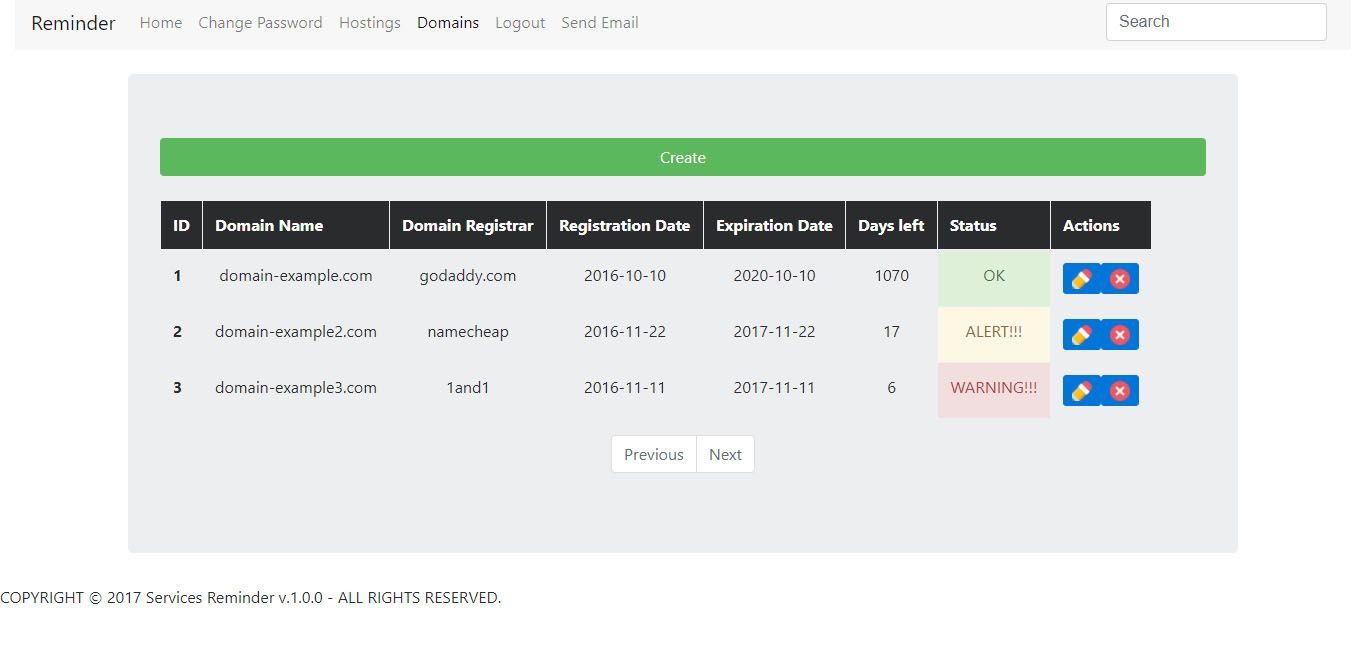
Task: Focus the Search input field
Action: (1216, 22)
